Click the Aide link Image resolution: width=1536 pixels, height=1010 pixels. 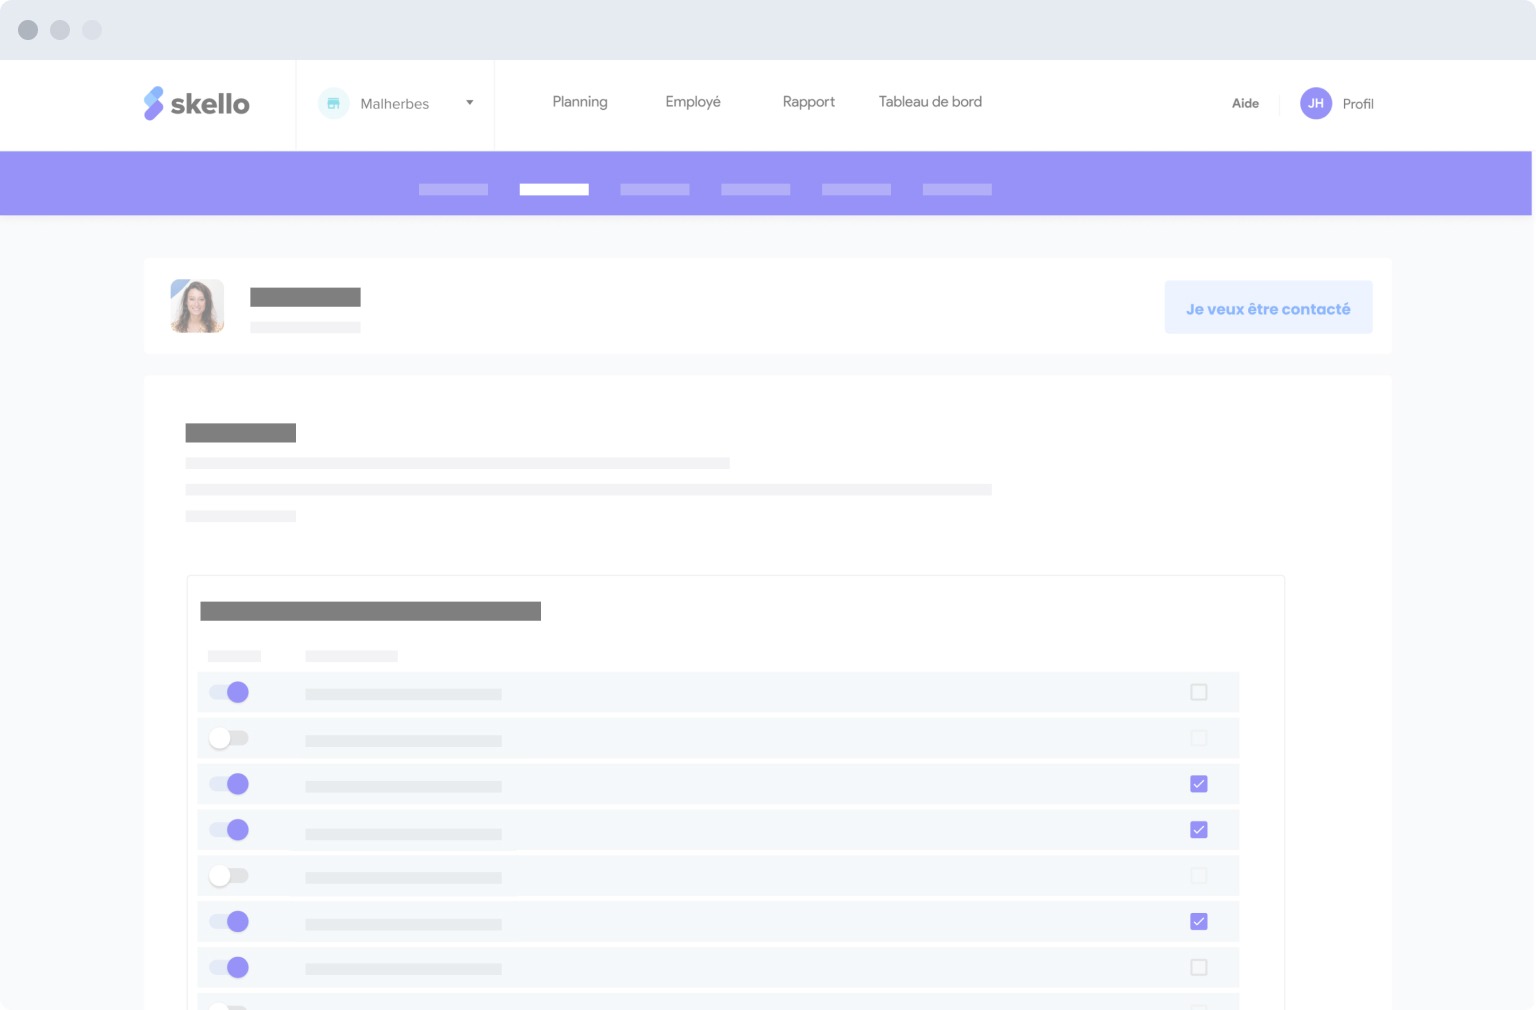(x=1245, y=103)
